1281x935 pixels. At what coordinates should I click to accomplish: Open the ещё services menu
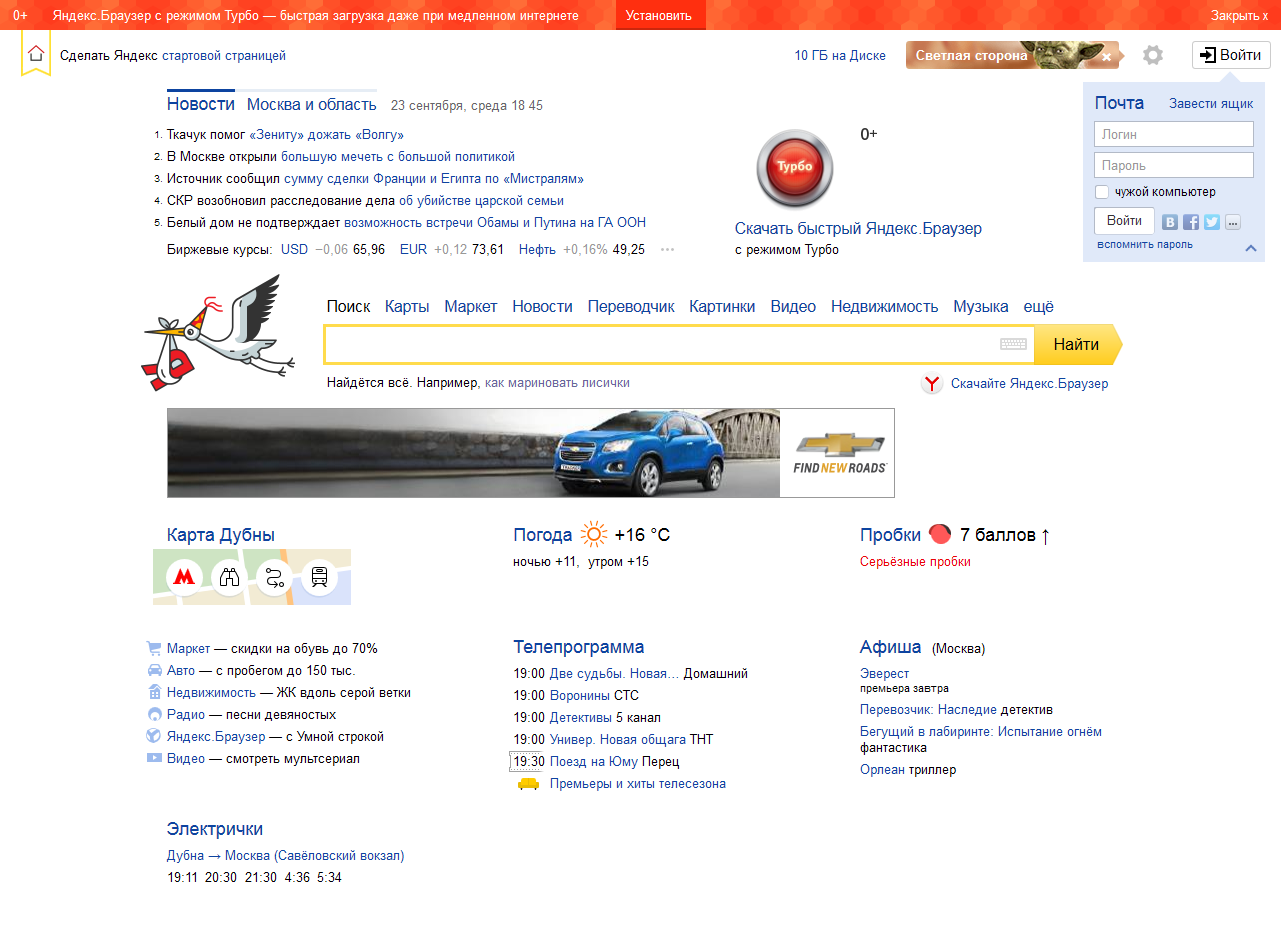pos(1039,307)
